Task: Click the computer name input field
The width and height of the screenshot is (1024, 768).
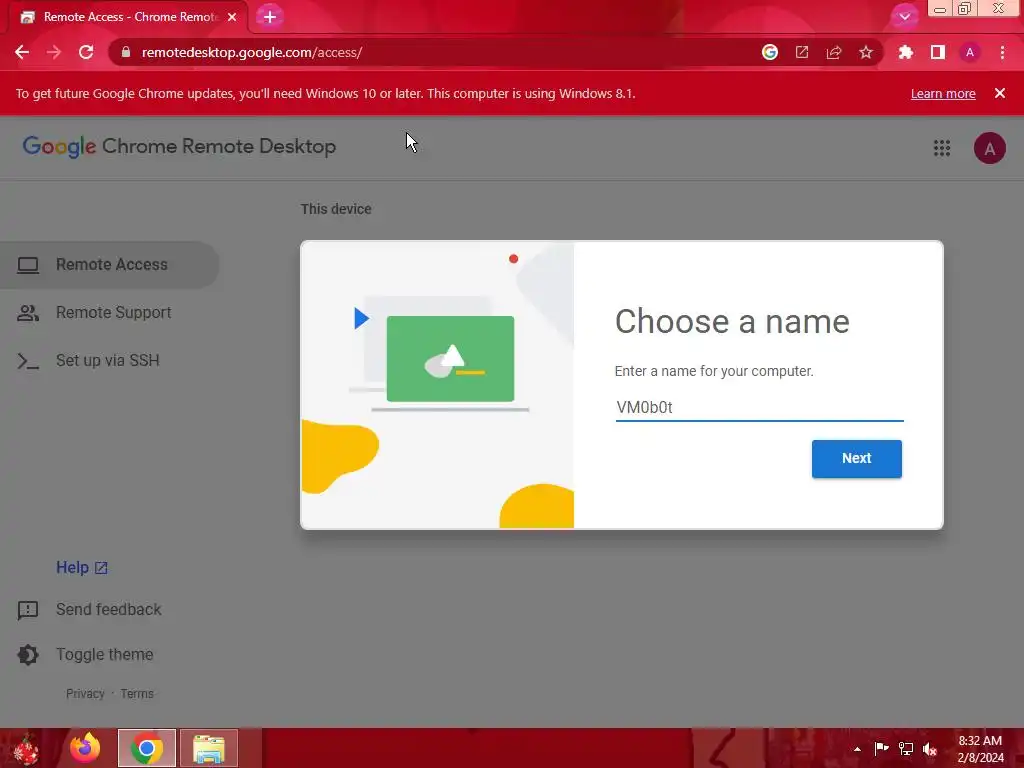Action: click(x=759, y=407)
